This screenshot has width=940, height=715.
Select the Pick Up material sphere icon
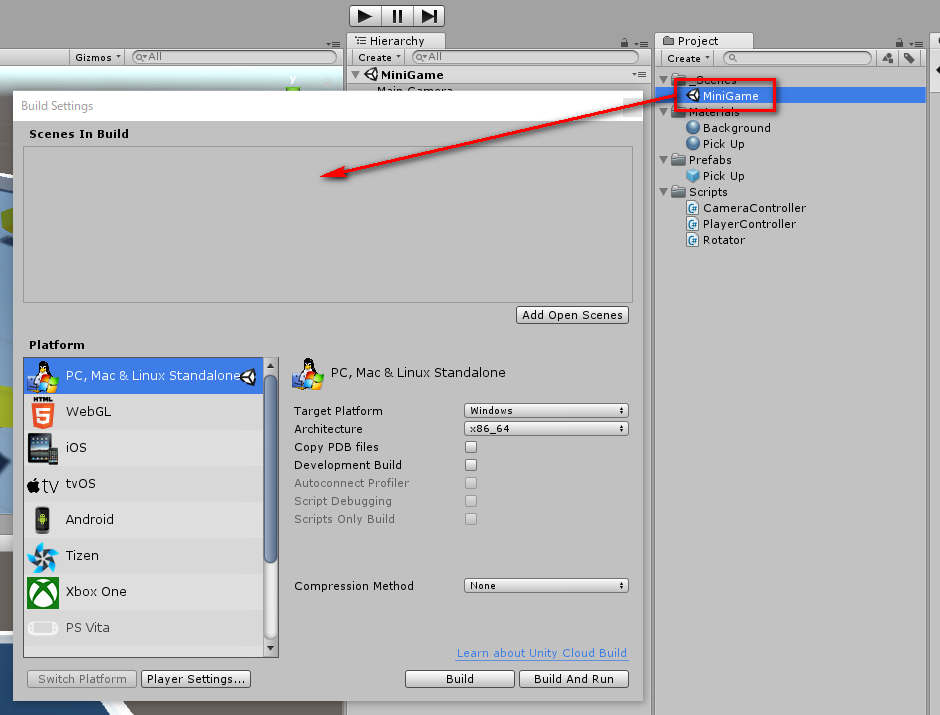tap(693, 143)
